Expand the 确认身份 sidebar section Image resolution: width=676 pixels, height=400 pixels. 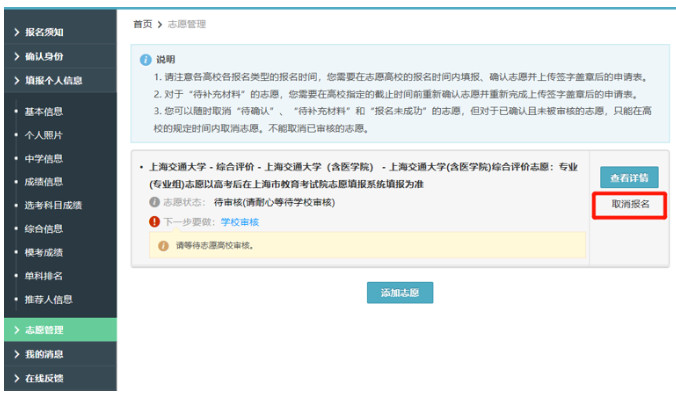pos(60,56)
